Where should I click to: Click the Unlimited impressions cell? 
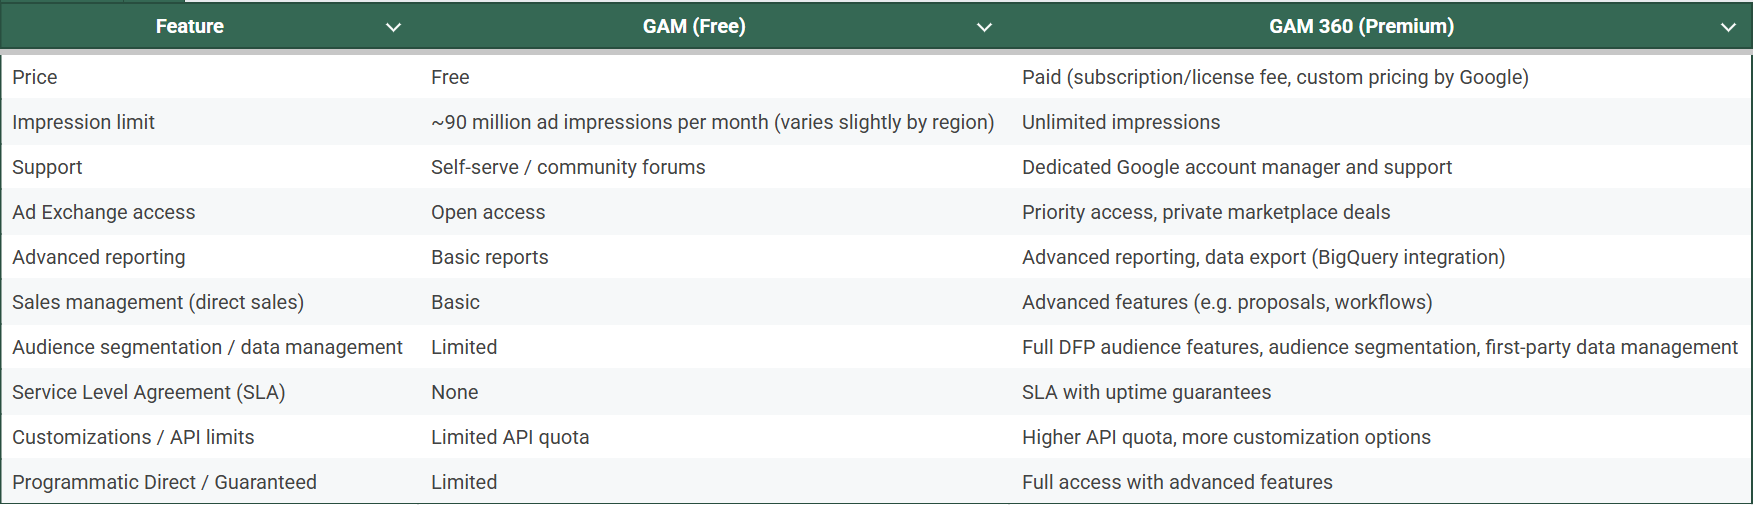click(x=1121, y=122)
